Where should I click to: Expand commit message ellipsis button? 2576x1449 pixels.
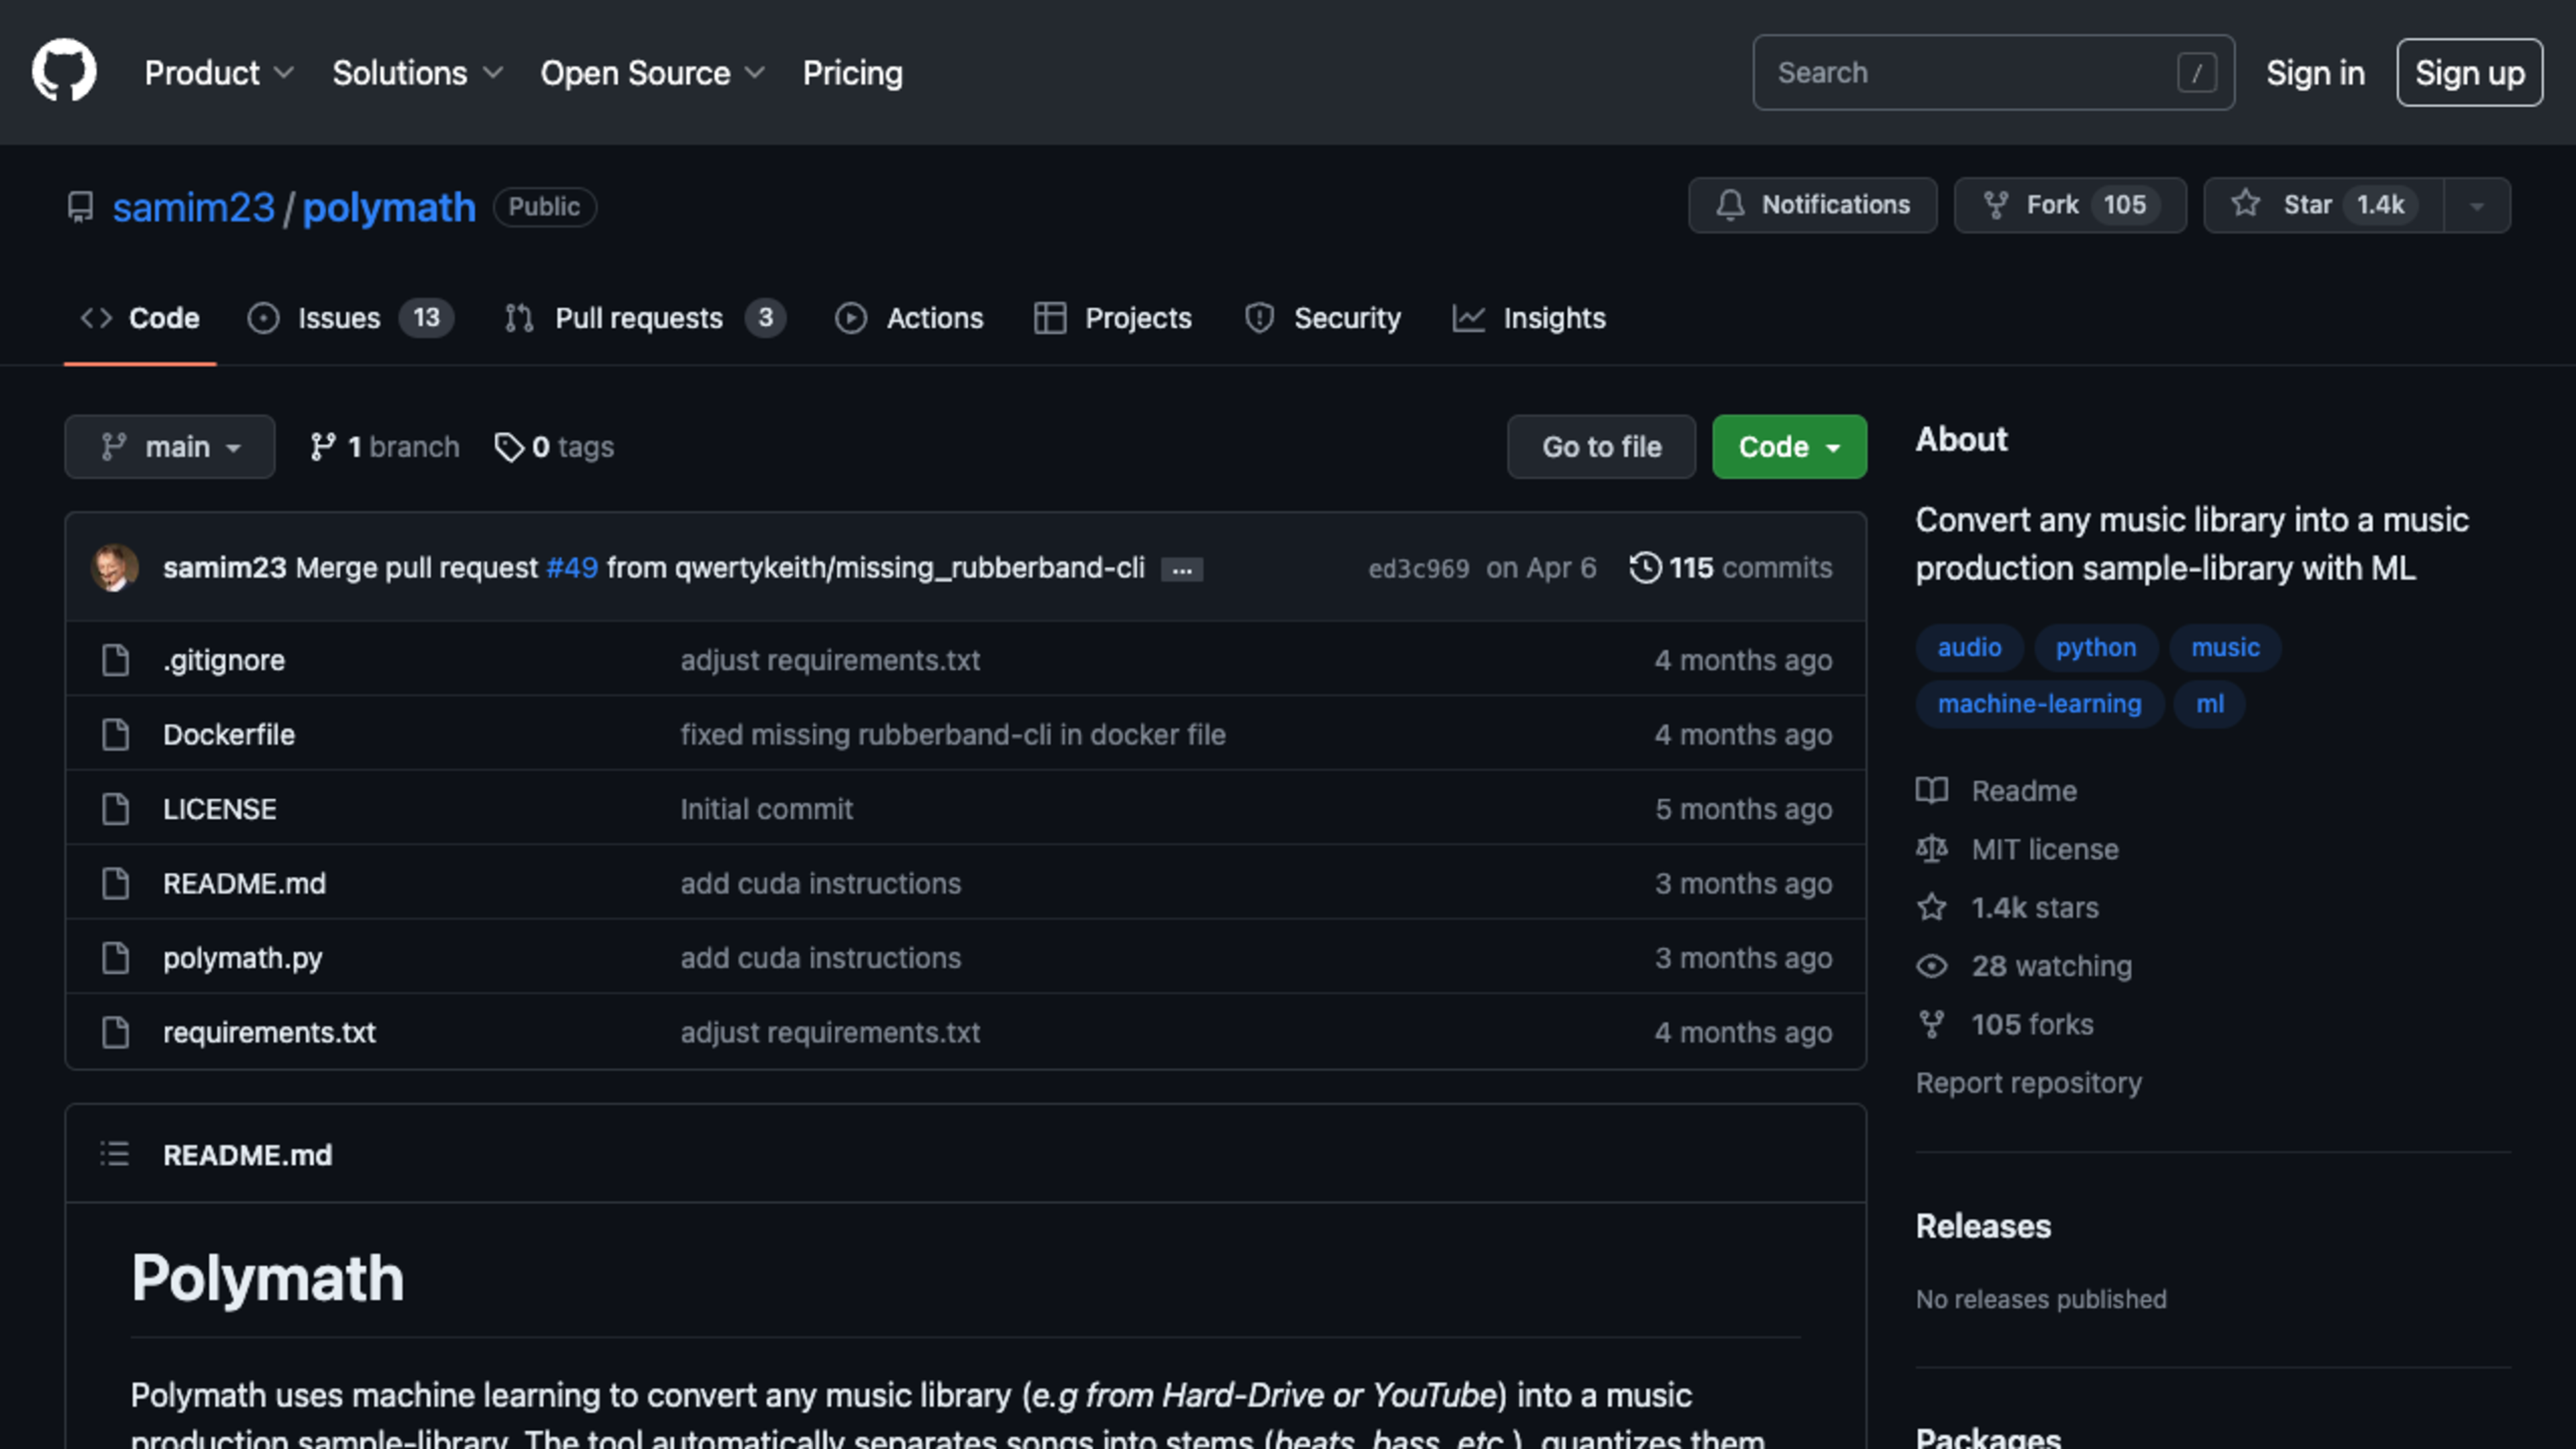[x=1182, y=570]
